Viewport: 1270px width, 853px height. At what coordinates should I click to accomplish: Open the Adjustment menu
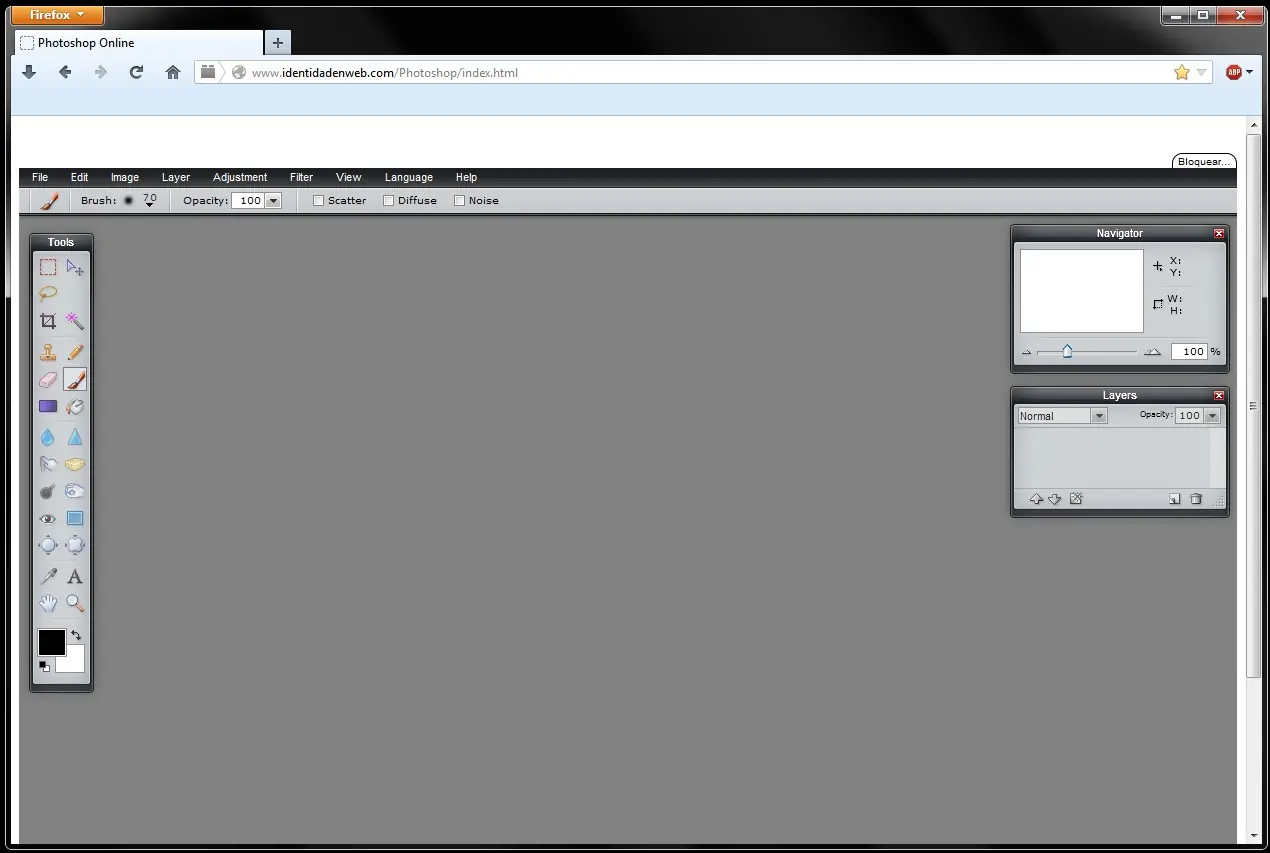coord(240,177)
